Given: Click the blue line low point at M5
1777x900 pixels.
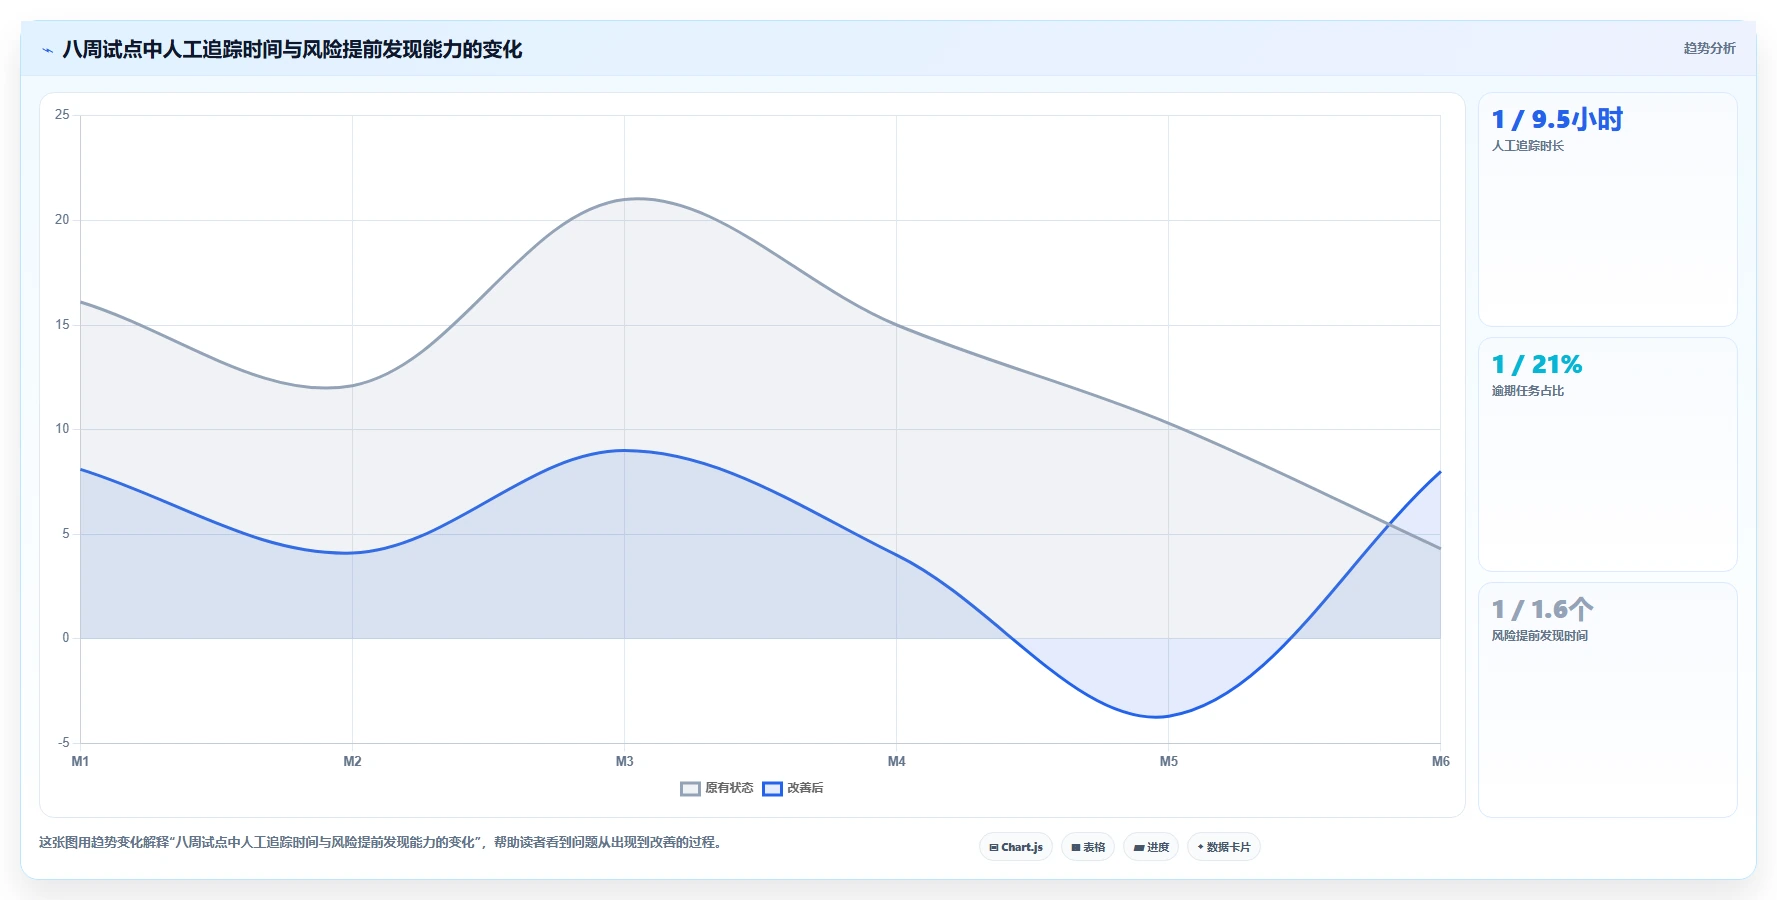Looking at the screenshot, I should (x=1168, y=716).
